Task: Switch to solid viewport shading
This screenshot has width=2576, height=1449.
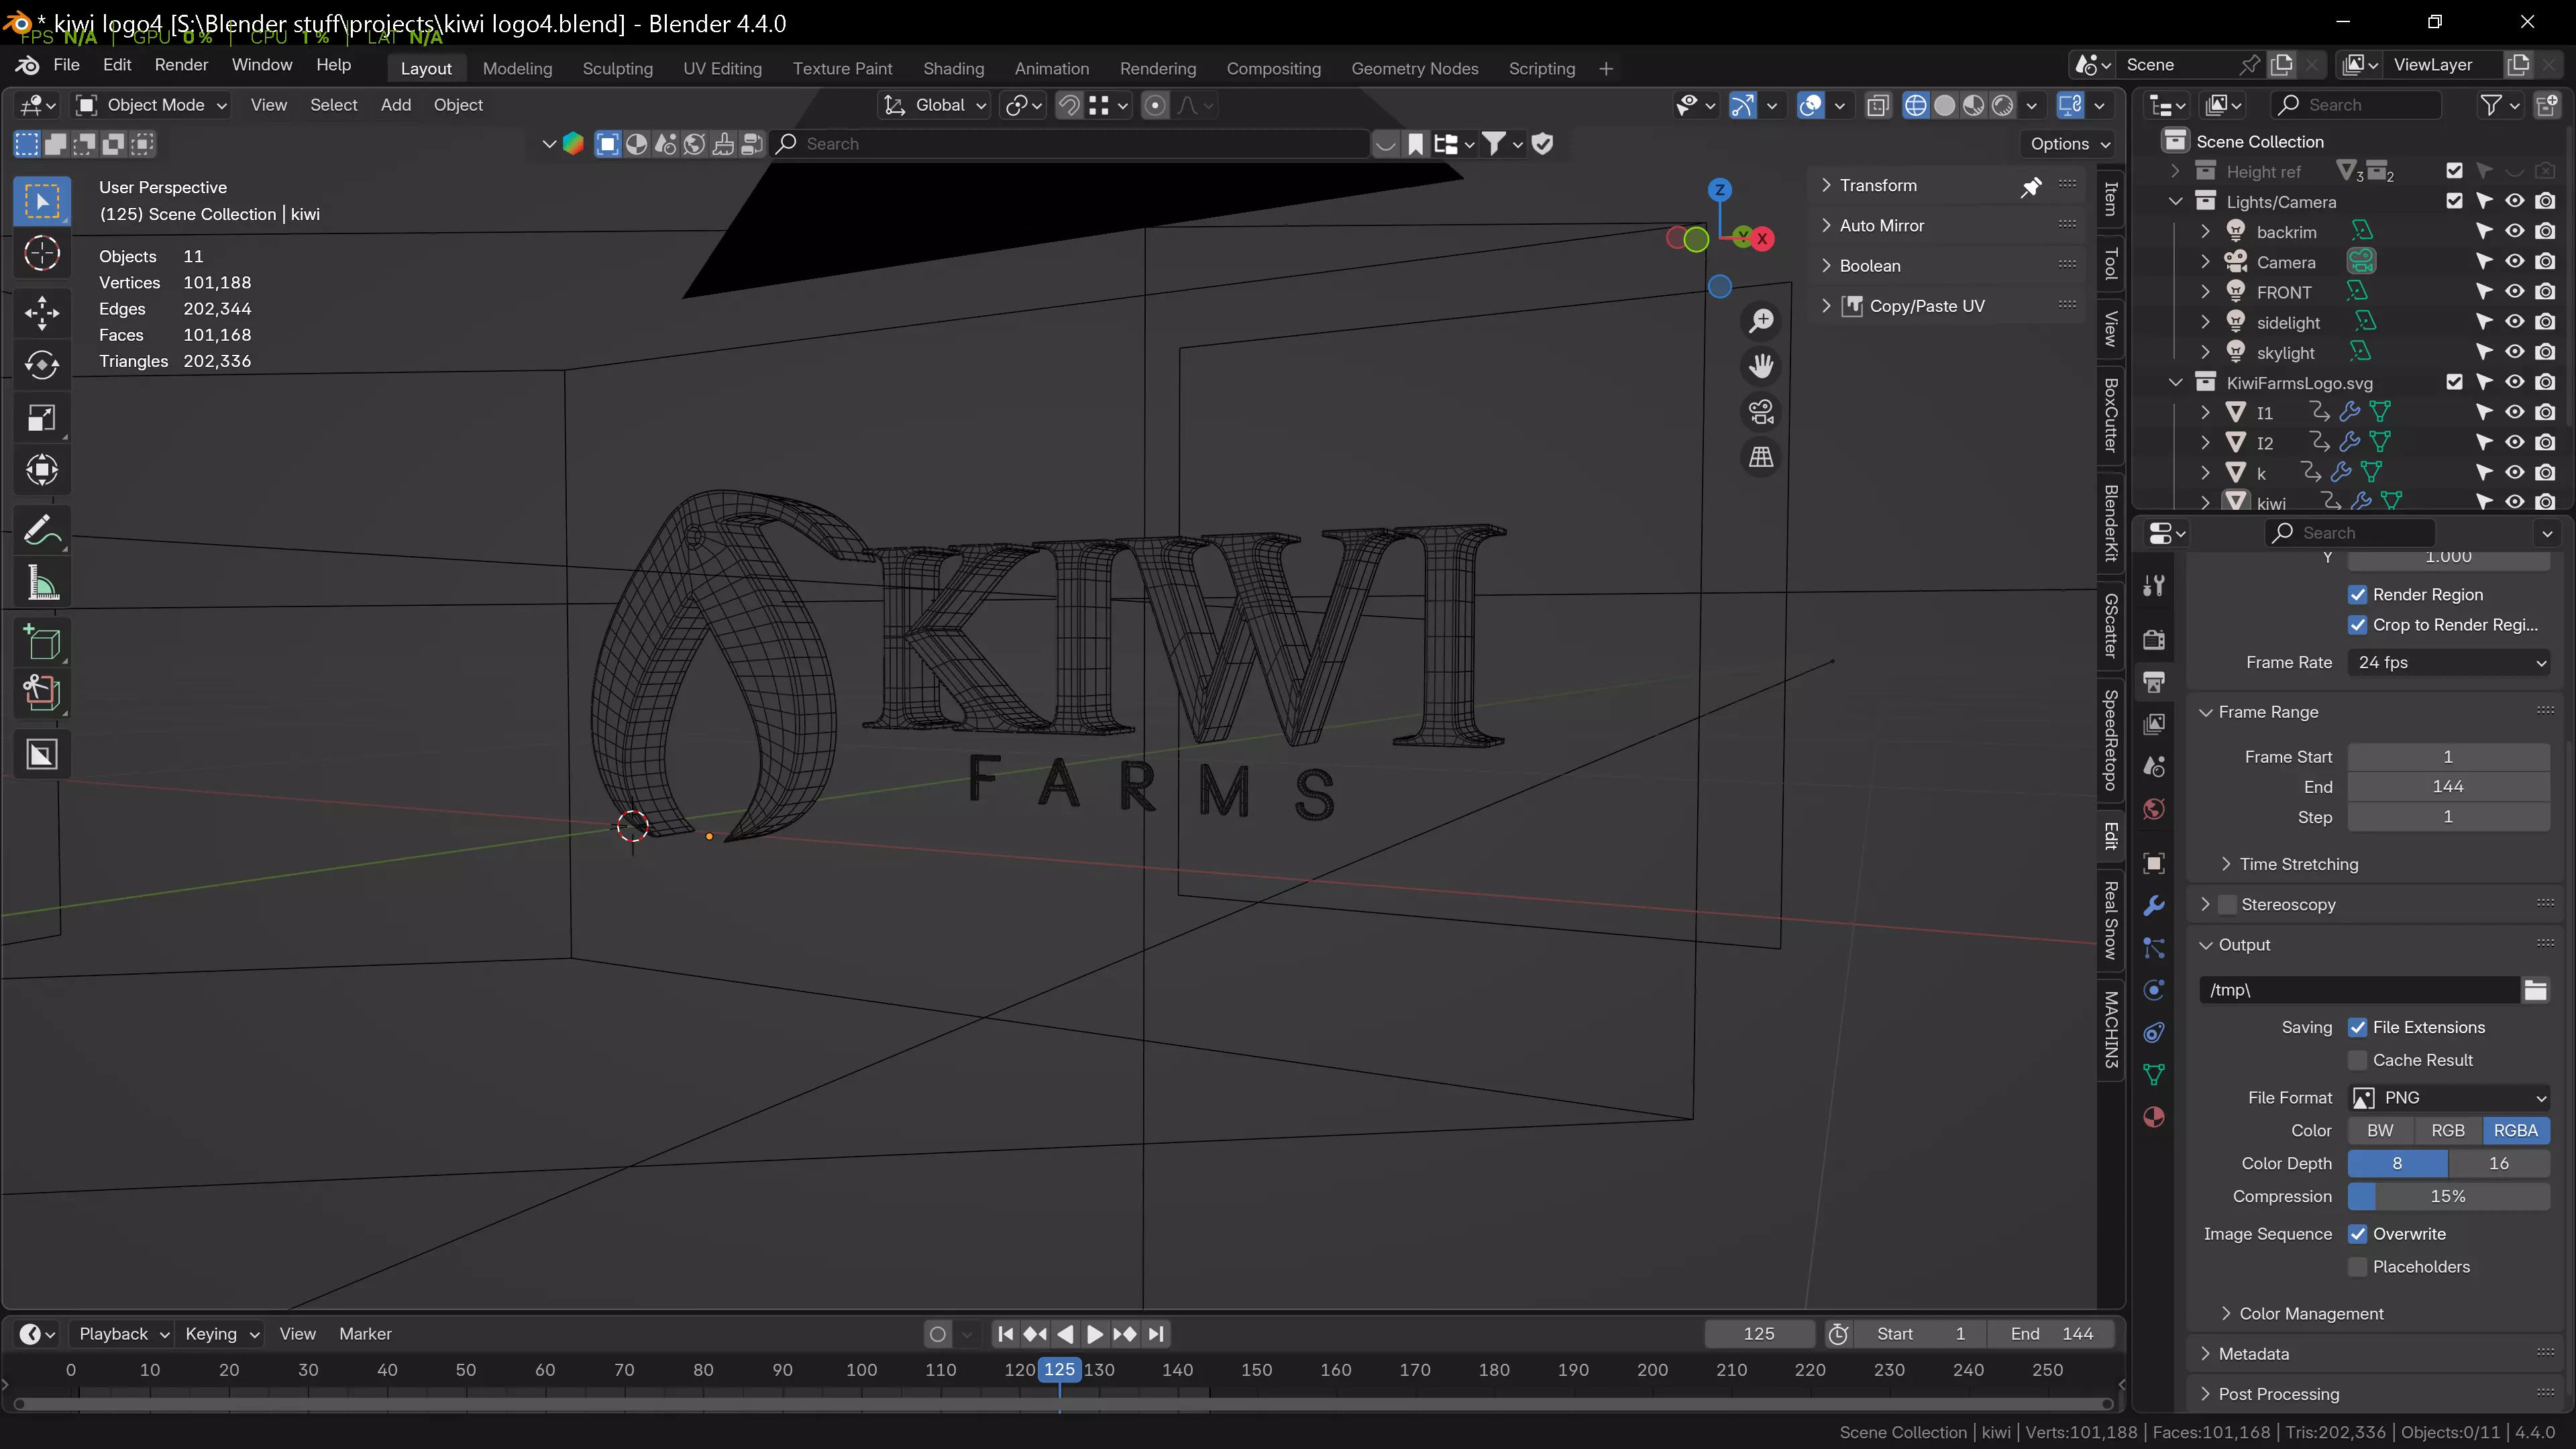Action: (1944, 105)
